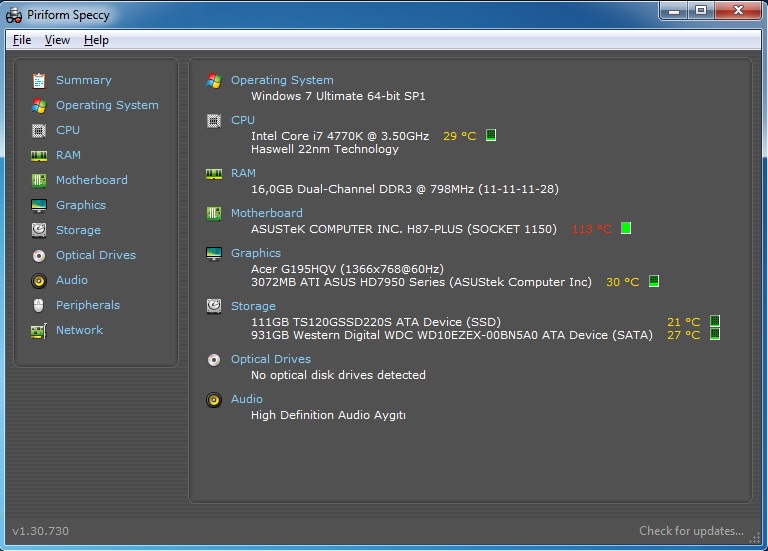Select Summary in the sidebar

pyautogui.click(x=83, y=80)
